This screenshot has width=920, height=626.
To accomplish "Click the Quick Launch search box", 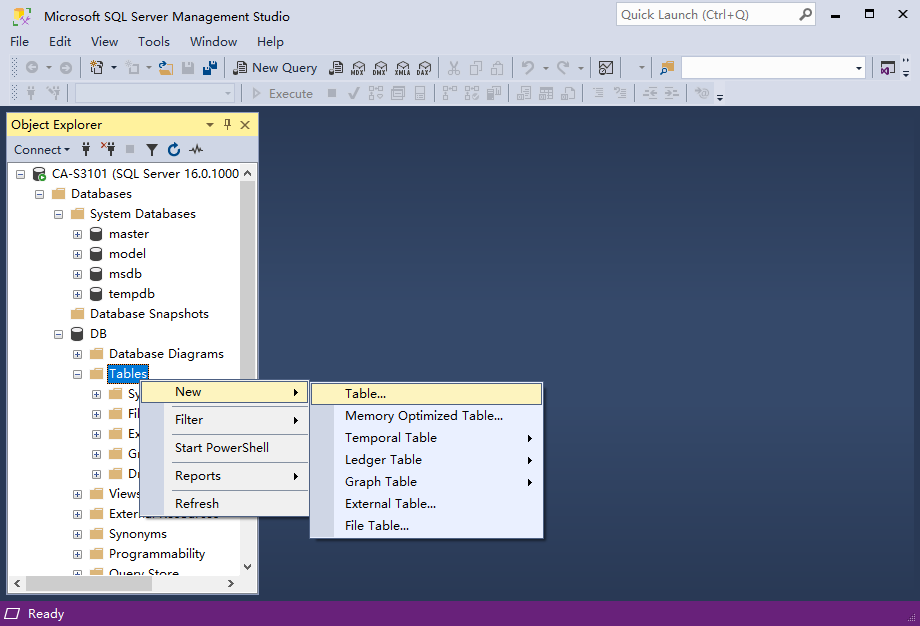I will (x=706, y=15).
